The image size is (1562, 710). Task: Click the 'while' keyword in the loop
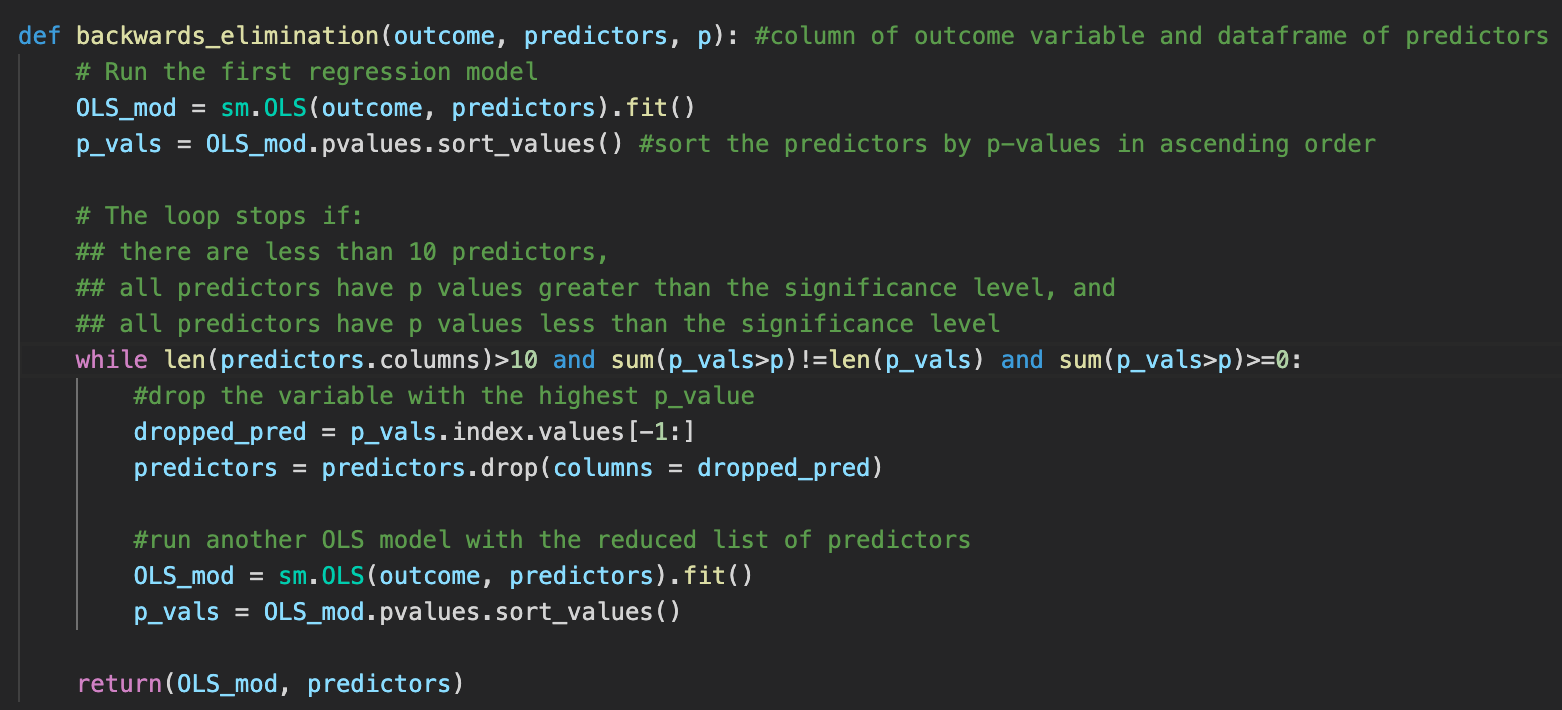tap(111, 360)
